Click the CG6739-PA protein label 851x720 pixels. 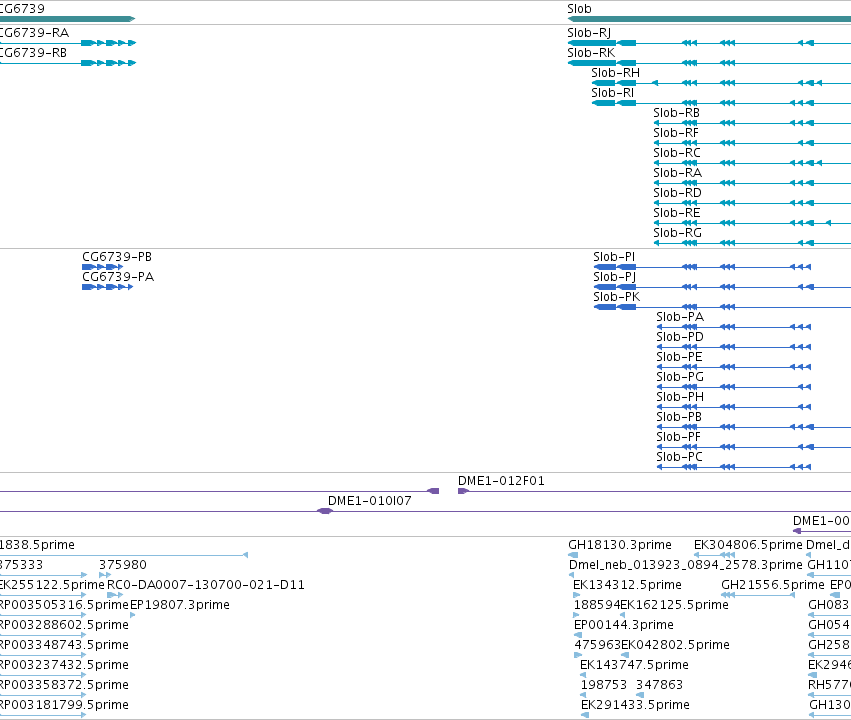[118, 277]
